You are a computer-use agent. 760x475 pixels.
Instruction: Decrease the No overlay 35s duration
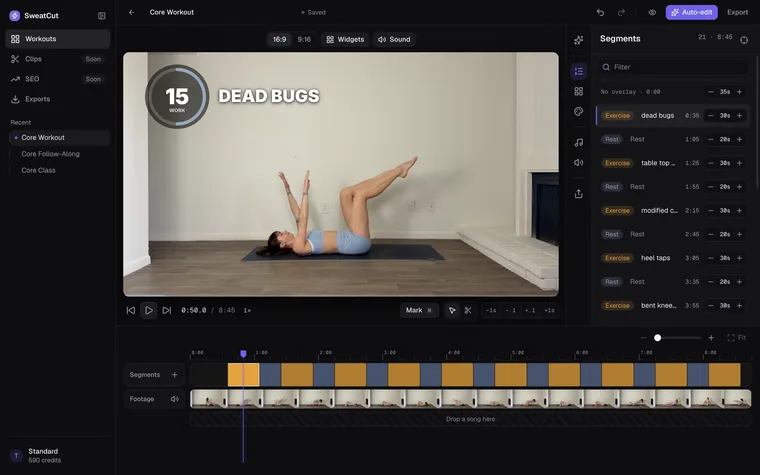click(711, 92)
